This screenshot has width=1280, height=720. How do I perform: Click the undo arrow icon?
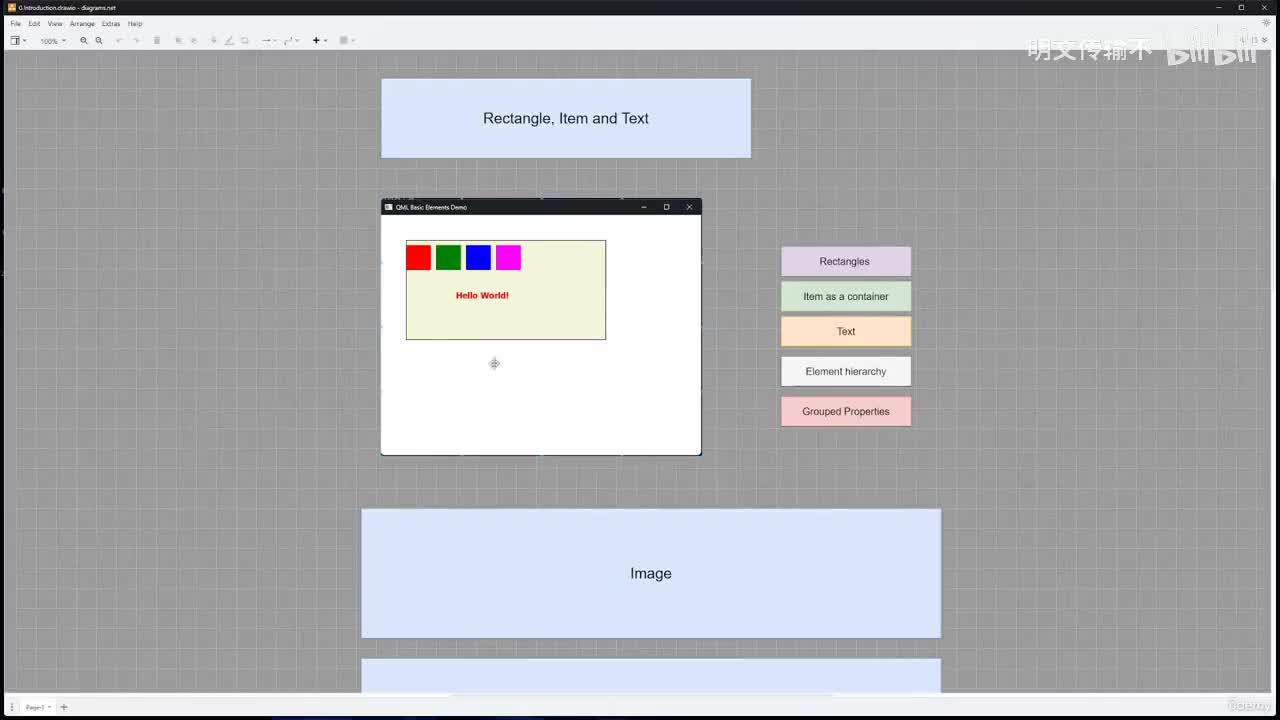(119, 41)
